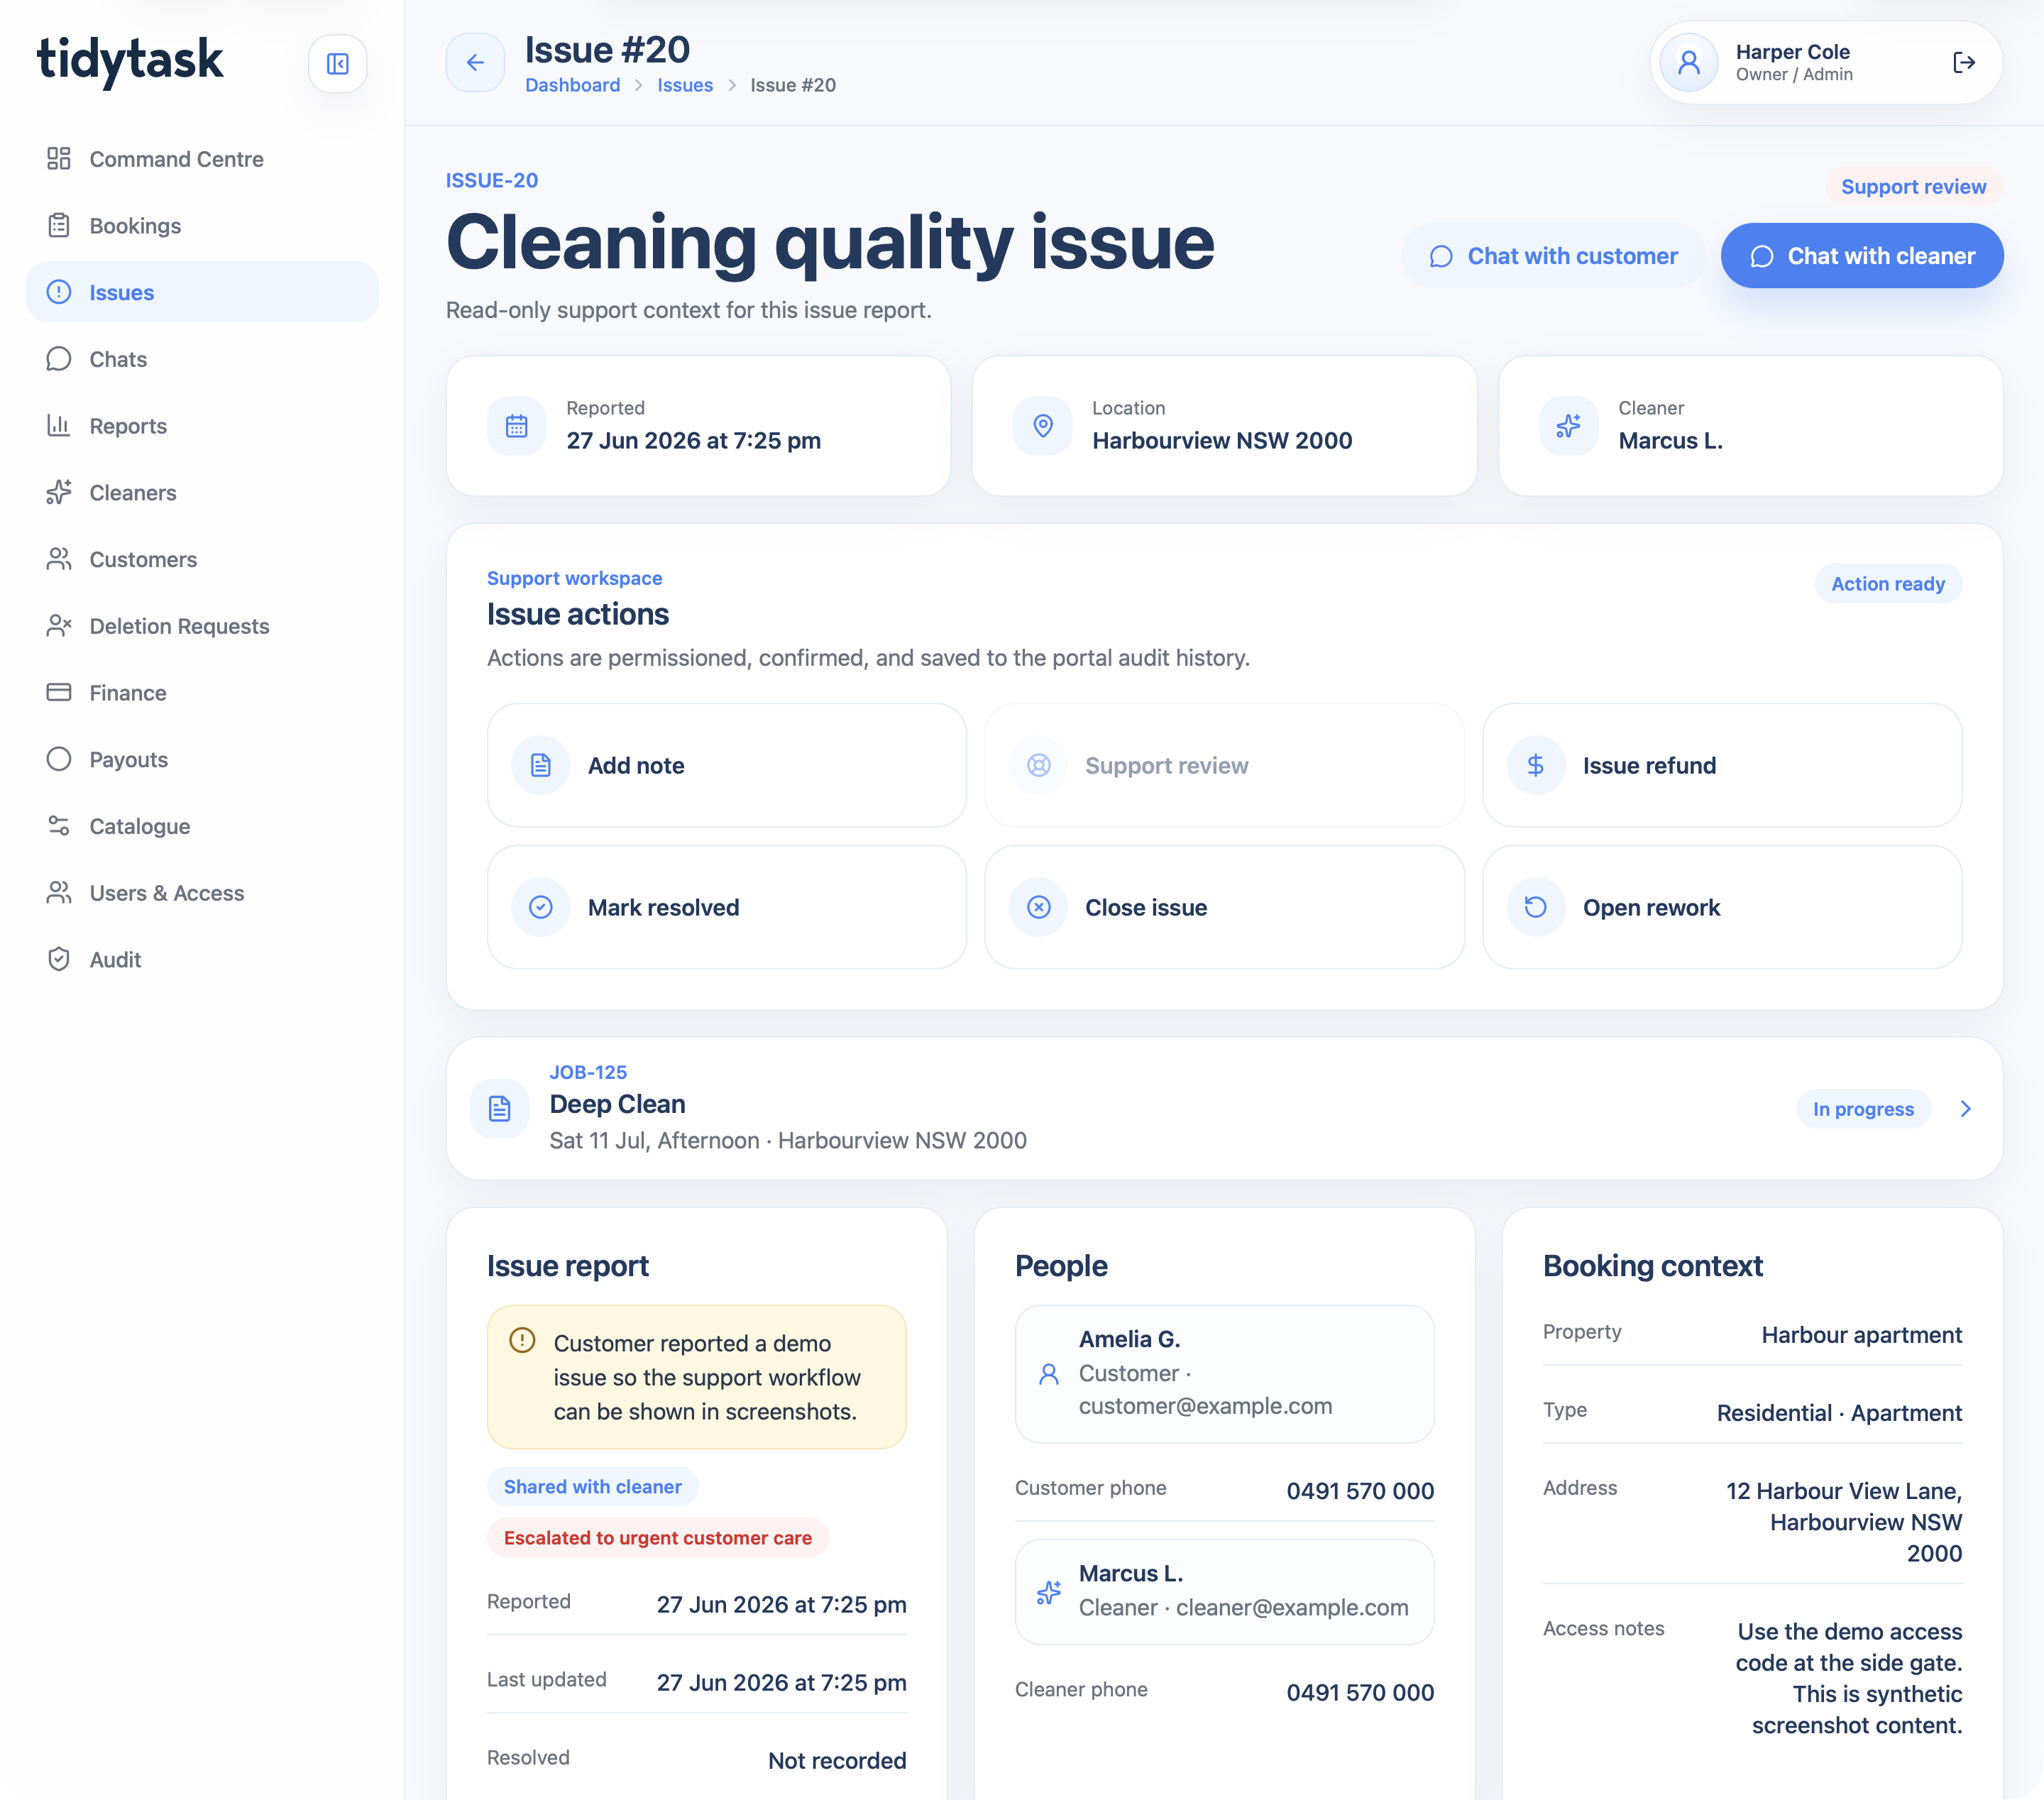The height and width of the screenshot is (1800, 2044).
Task: Open the JOB-125 Deep Clean job title
Action: (617, 1104)
